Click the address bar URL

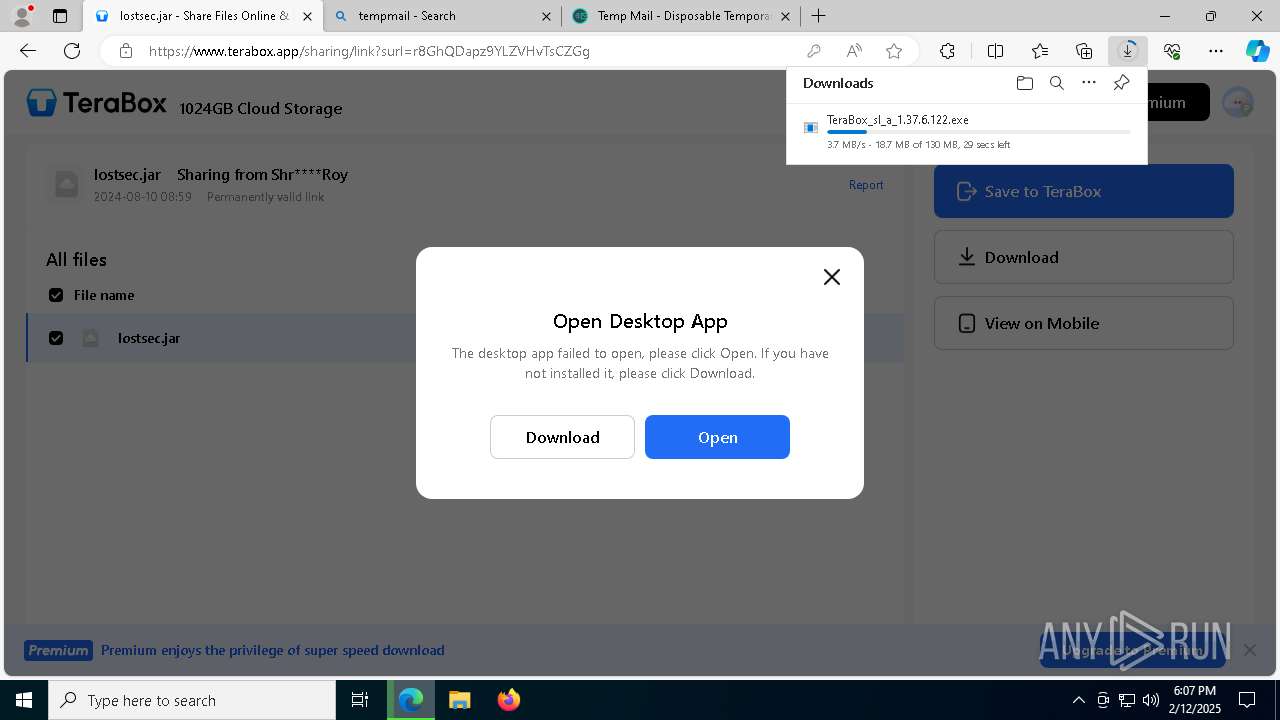369,51
